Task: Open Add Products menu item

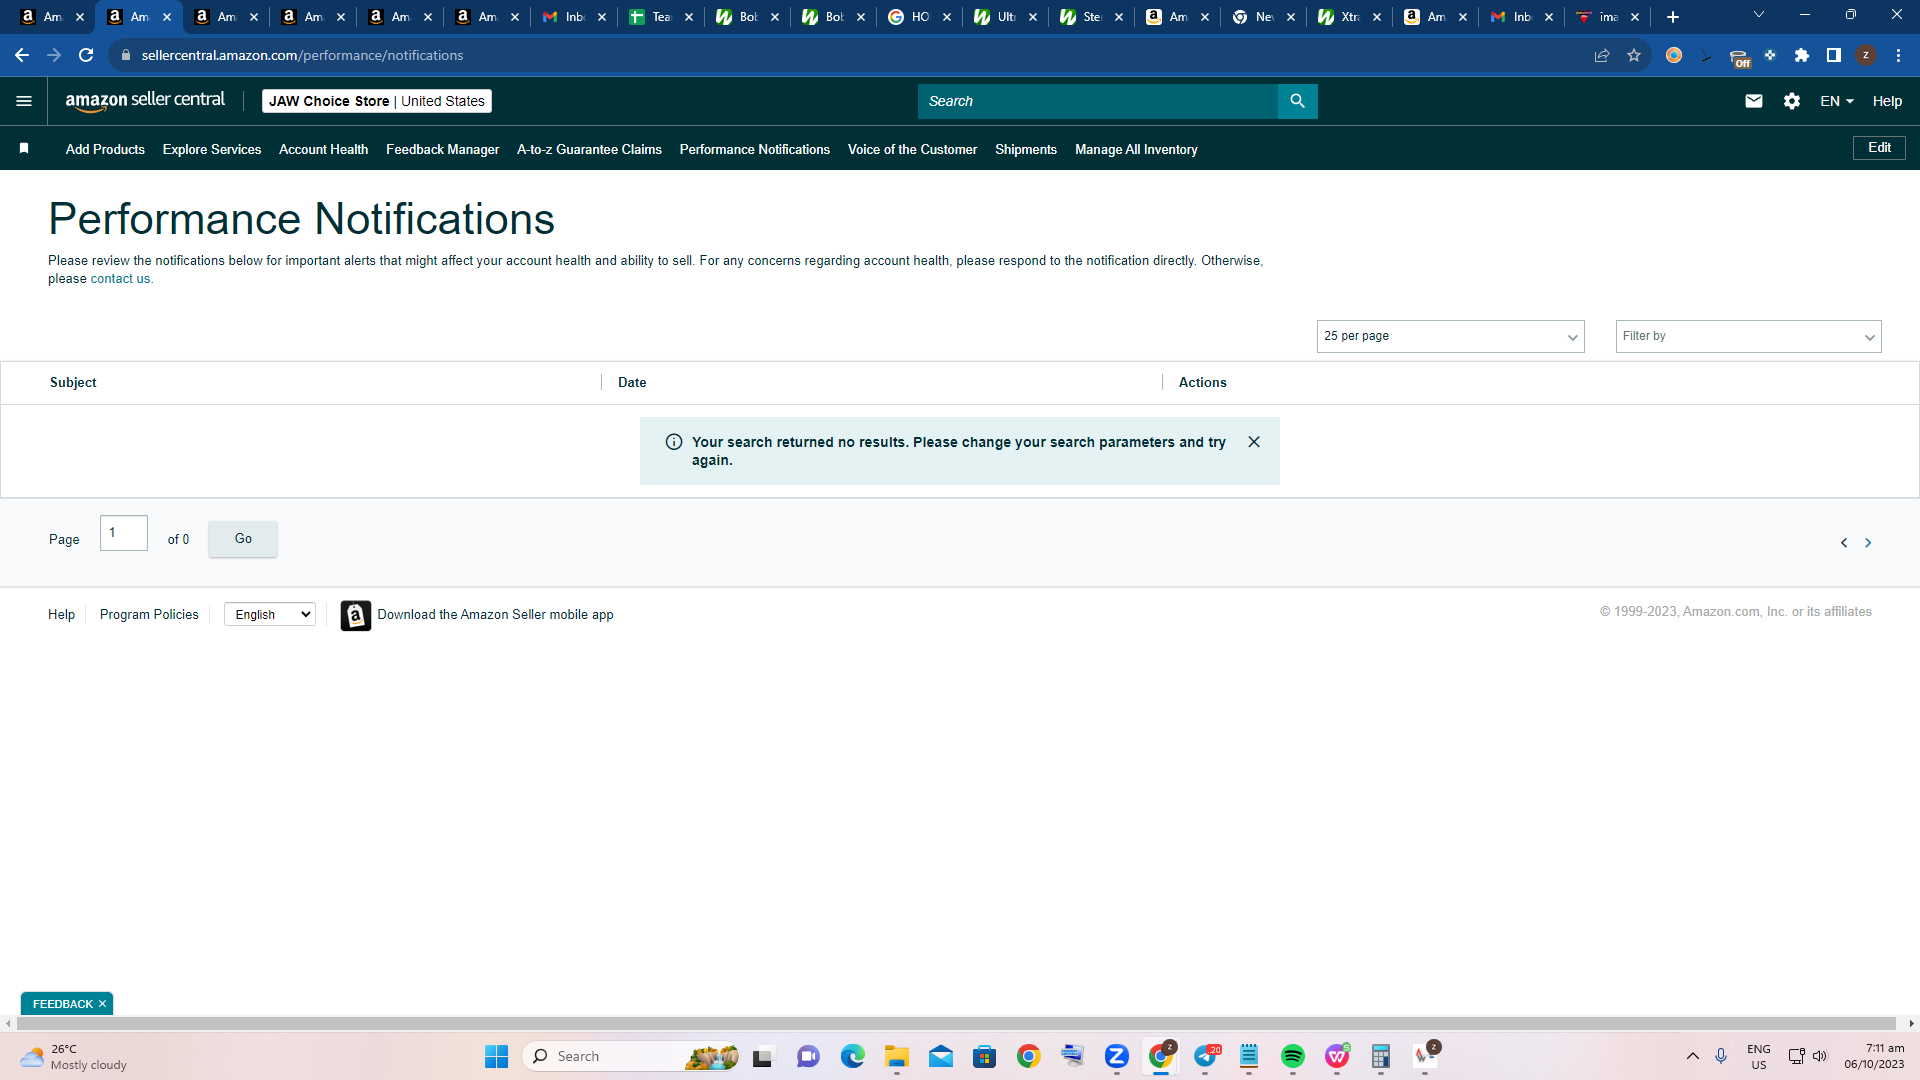Action: click(105, 149)
